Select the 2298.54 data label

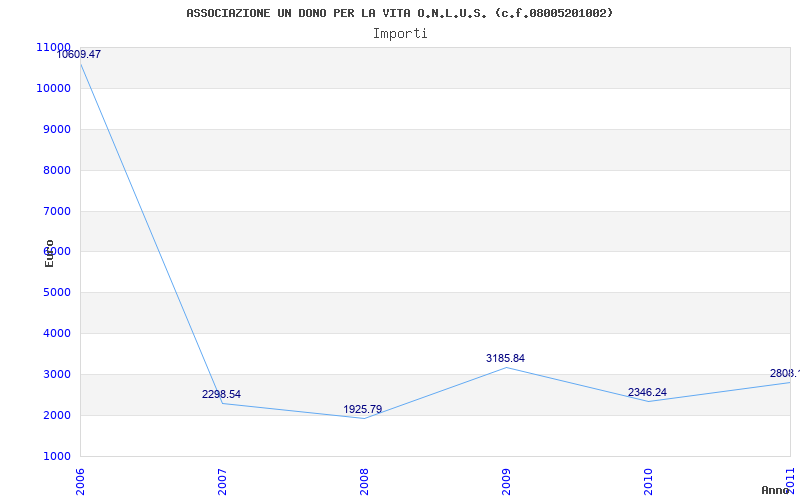(221, 394)
